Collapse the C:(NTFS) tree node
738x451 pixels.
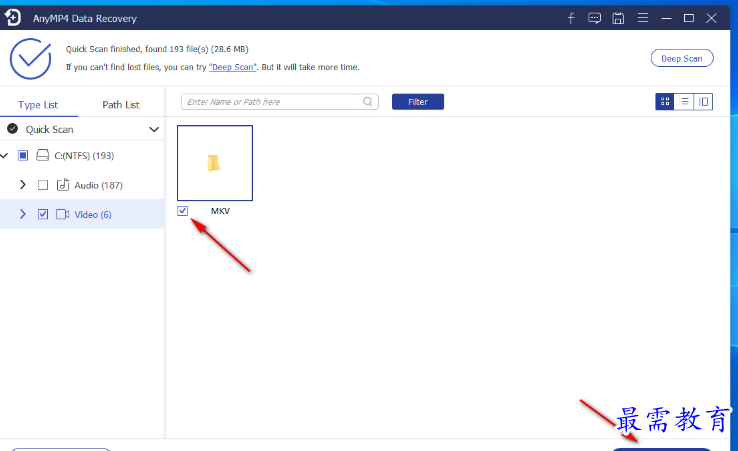[x=4, y=155]
